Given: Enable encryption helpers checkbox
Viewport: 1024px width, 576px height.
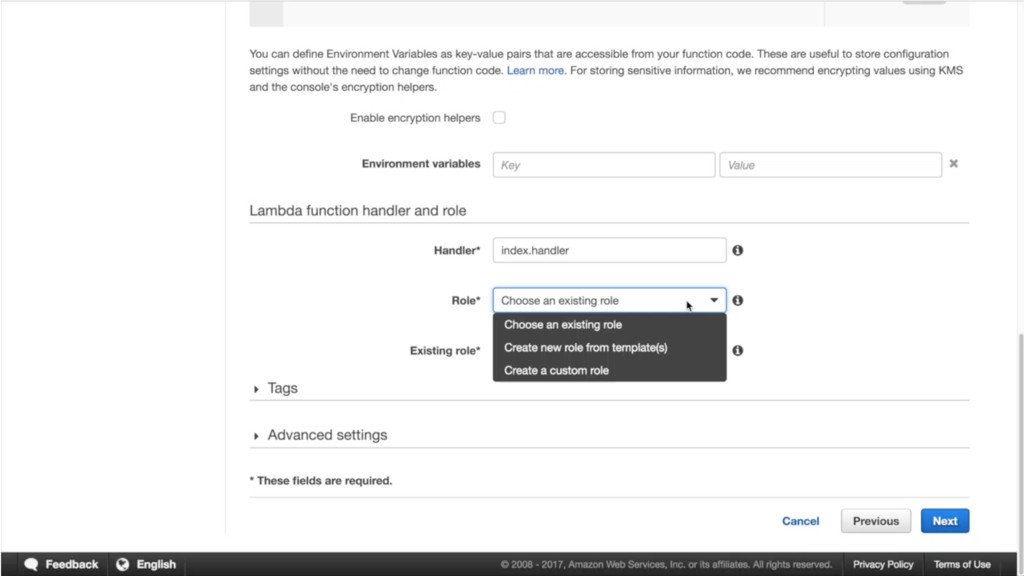Looking at the screenshot, I should pos(499,117).
